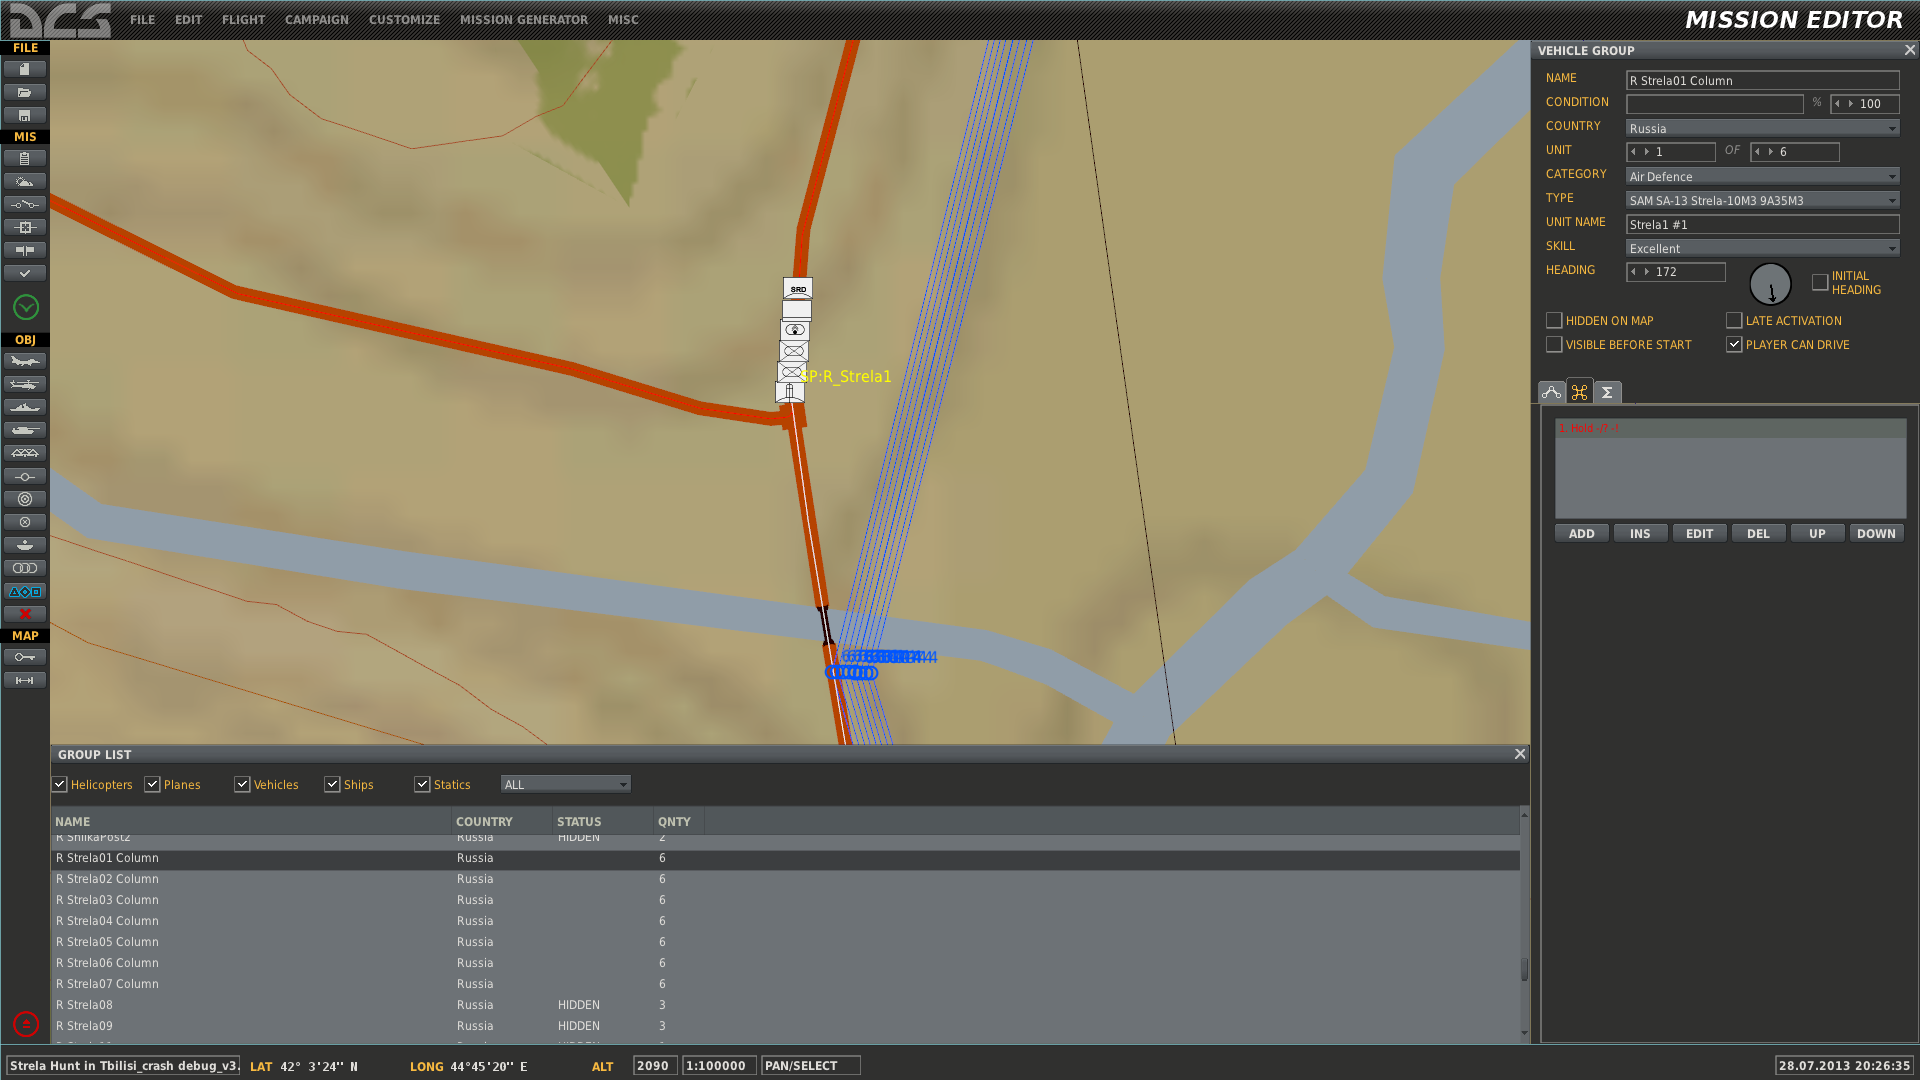Uncheck Planes filter in Group List

coord(152,785)
